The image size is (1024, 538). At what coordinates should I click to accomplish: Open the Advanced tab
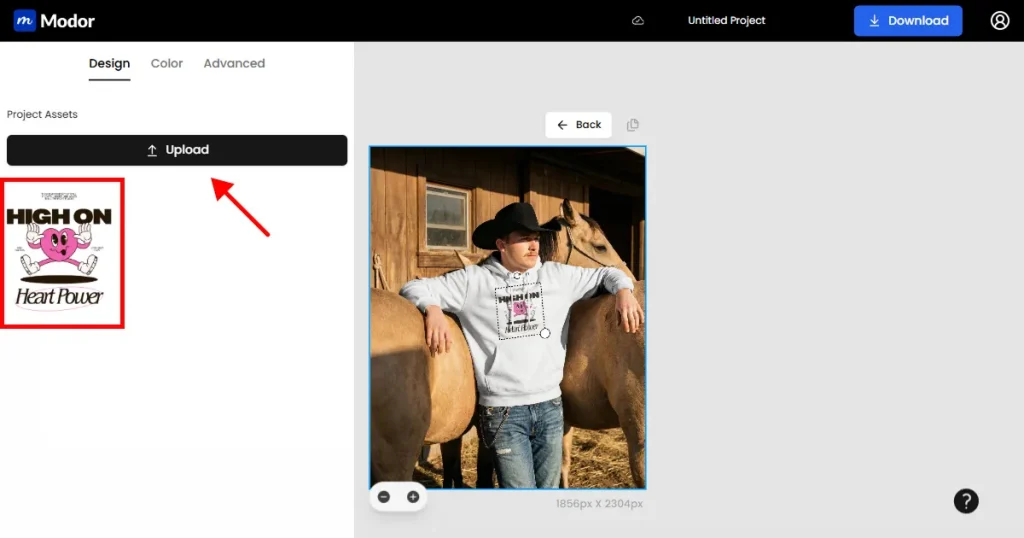click(x=234, y=63)
